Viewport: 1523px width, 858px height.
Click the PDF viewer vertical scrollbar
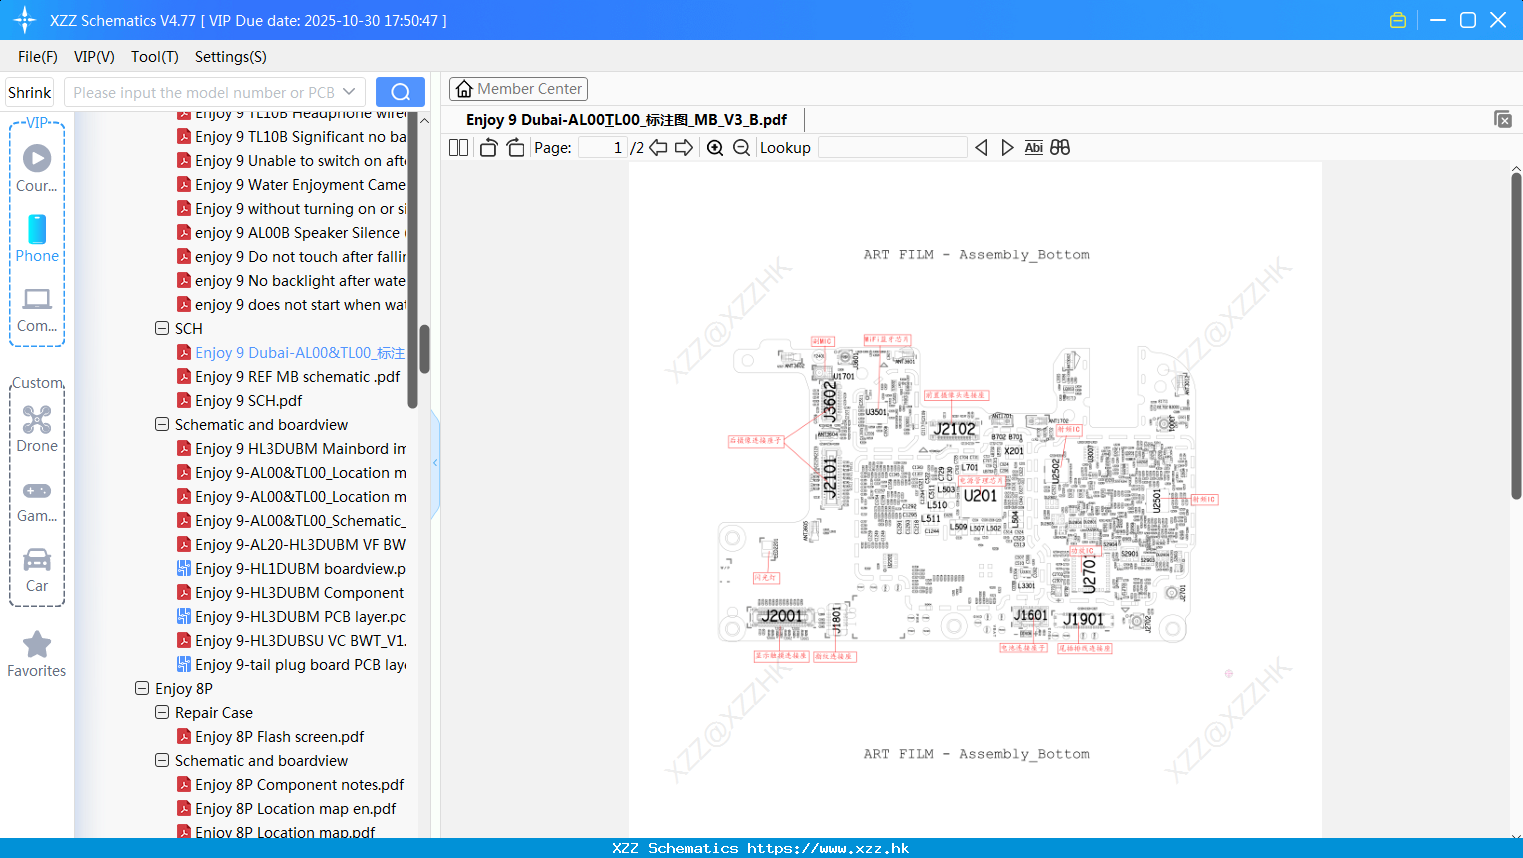(1516, 335)
